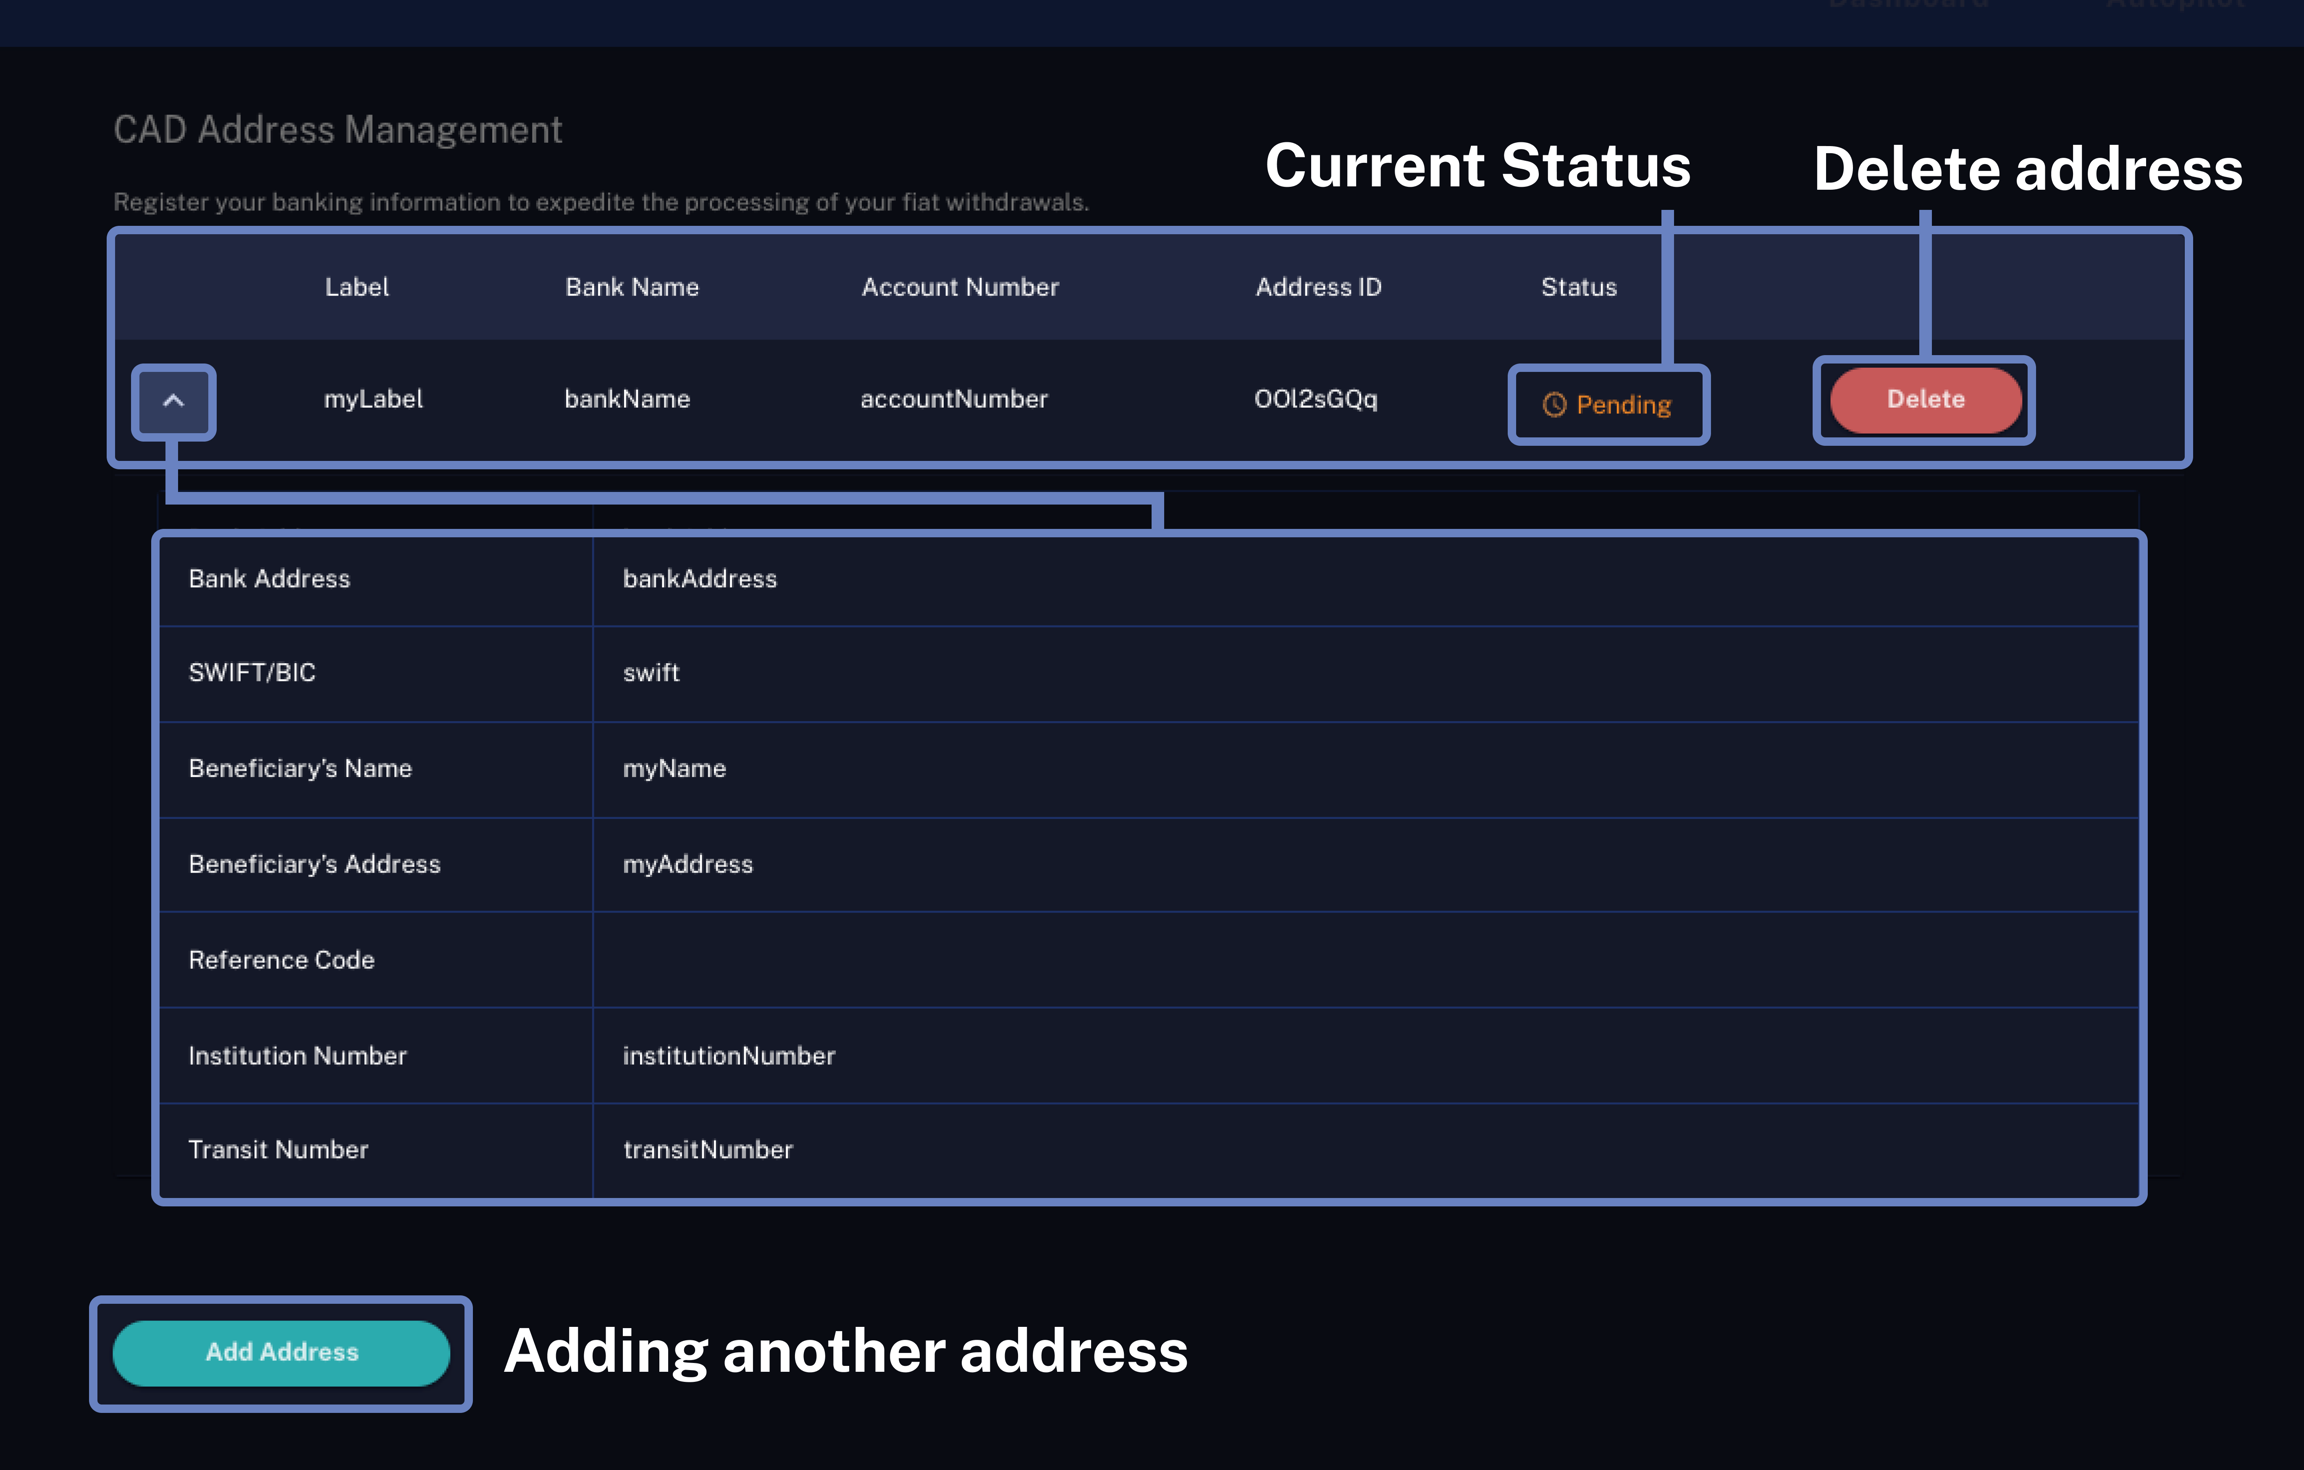Image resolution: width=2304 pixels, height=1470 pixels.
Task: Click the bankName cell value
Action: click(x=627, y=399)
